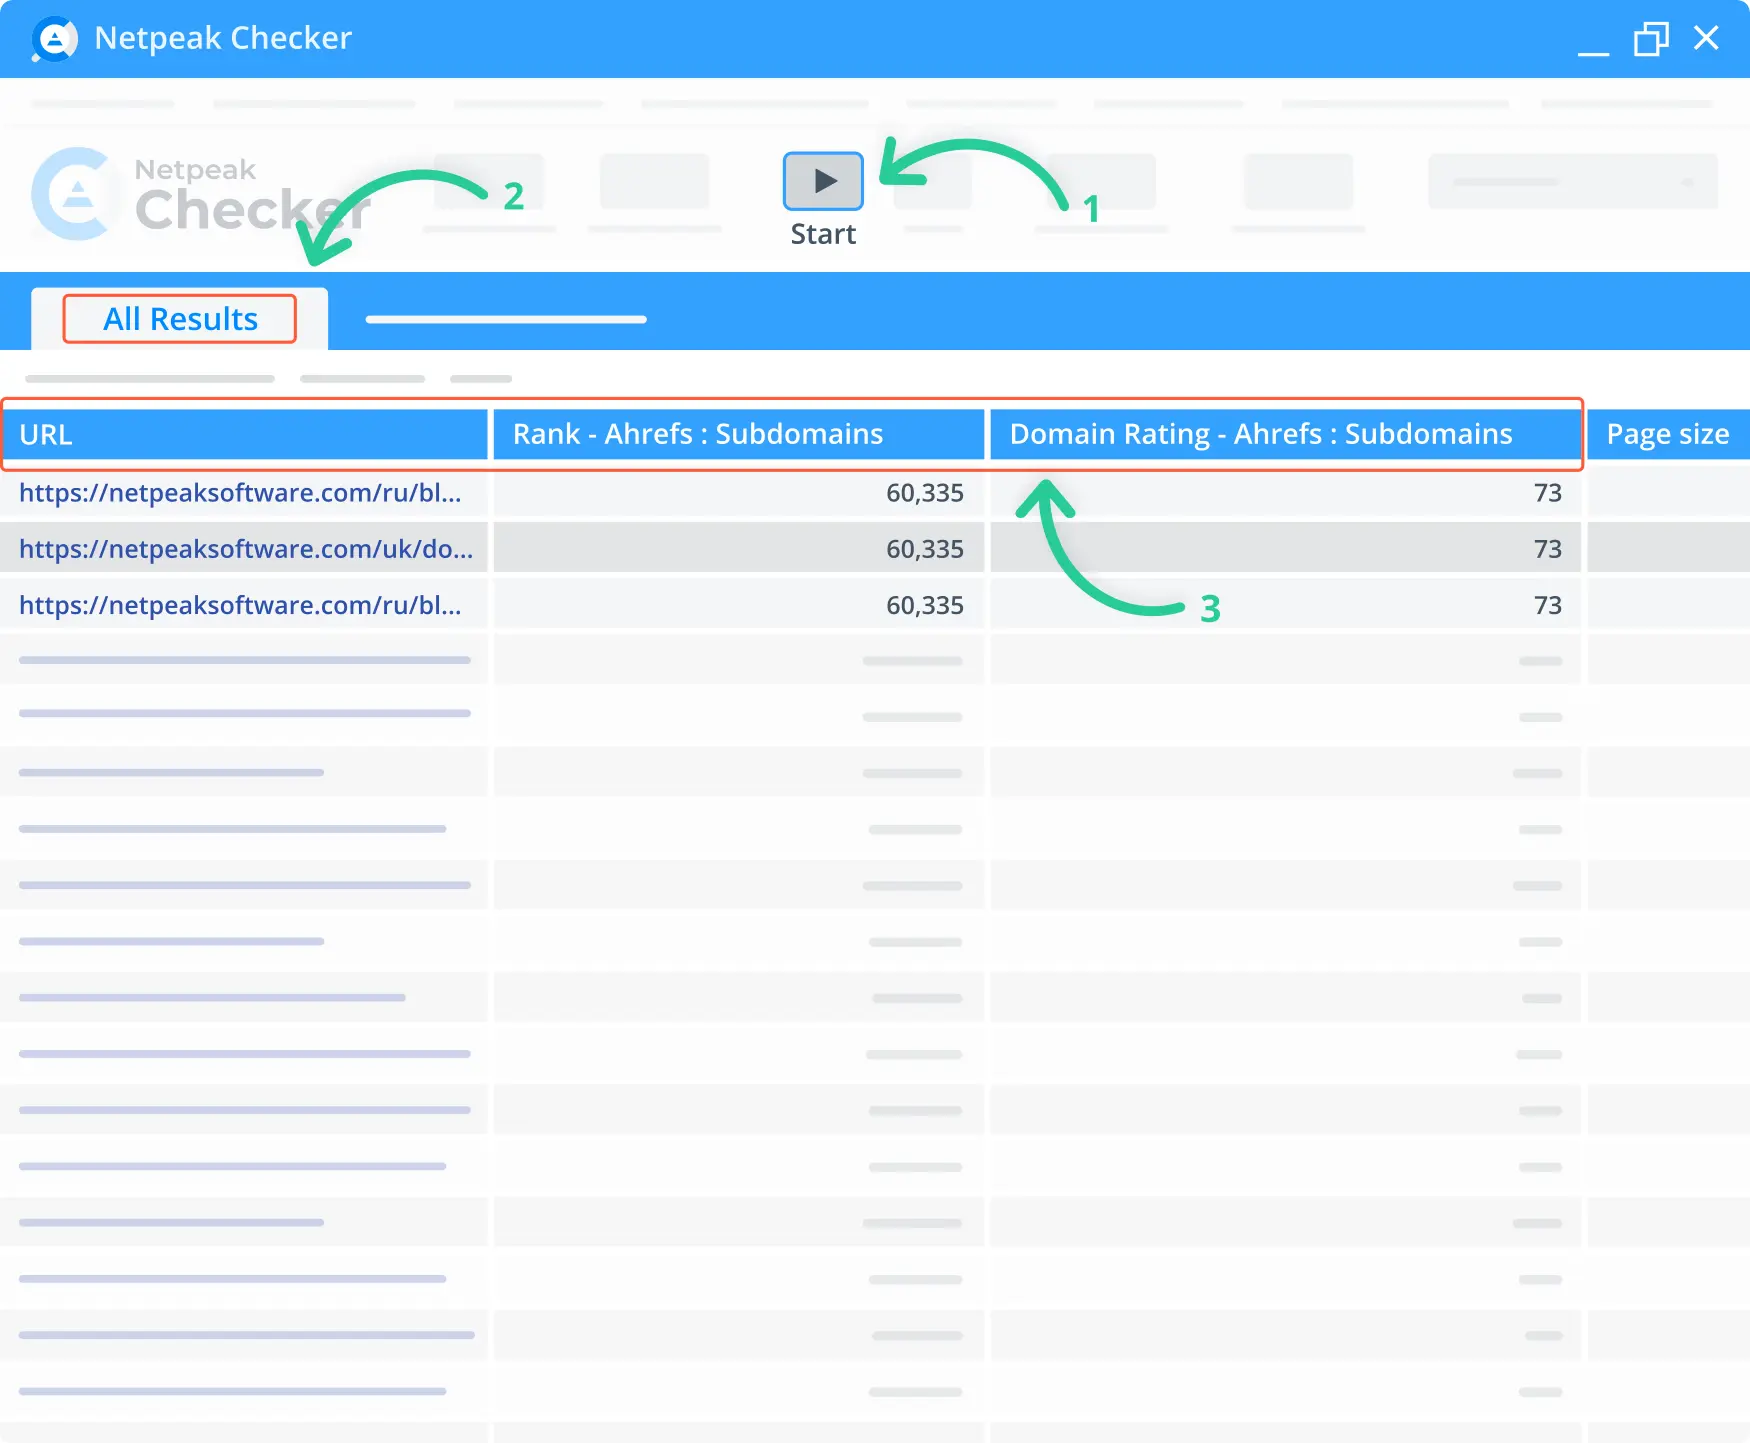Click the restore window icon in title bar
Screen dimensions: 1750x1443
click(x=1652, y=39)
